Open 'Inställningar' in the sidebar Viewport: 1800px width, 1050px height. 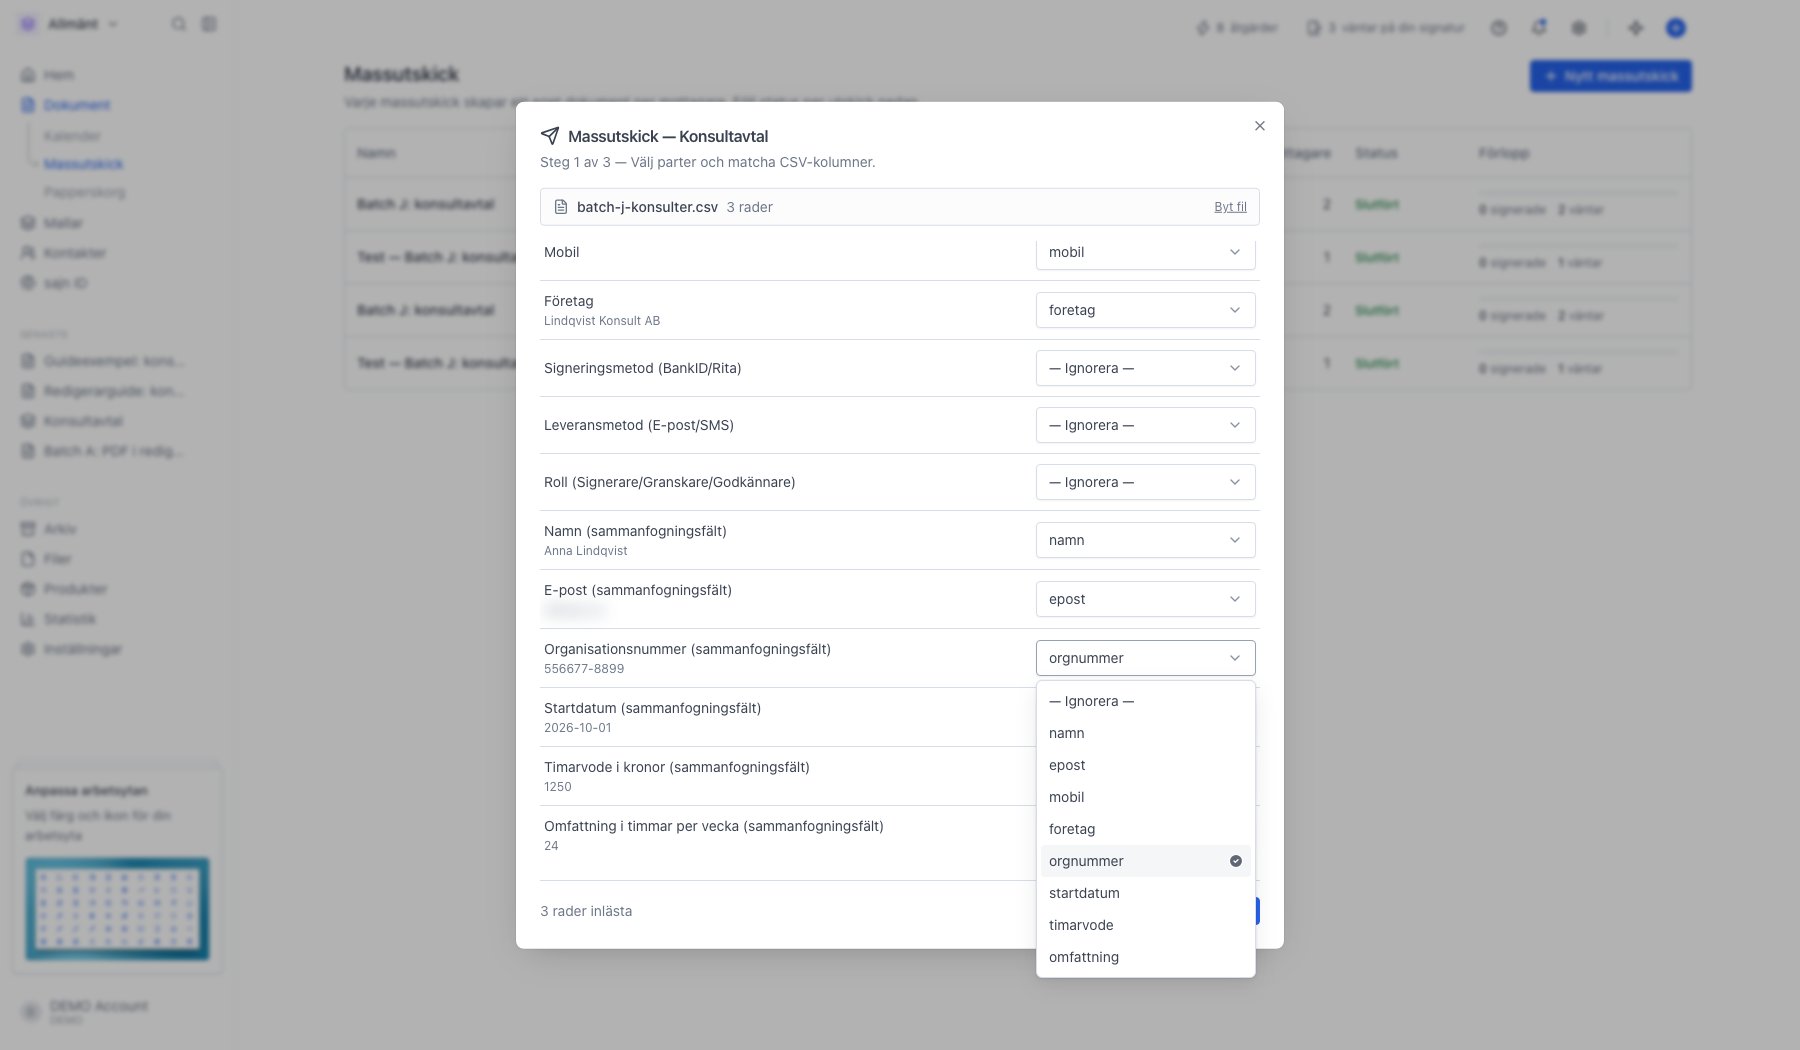click(71, 649)
